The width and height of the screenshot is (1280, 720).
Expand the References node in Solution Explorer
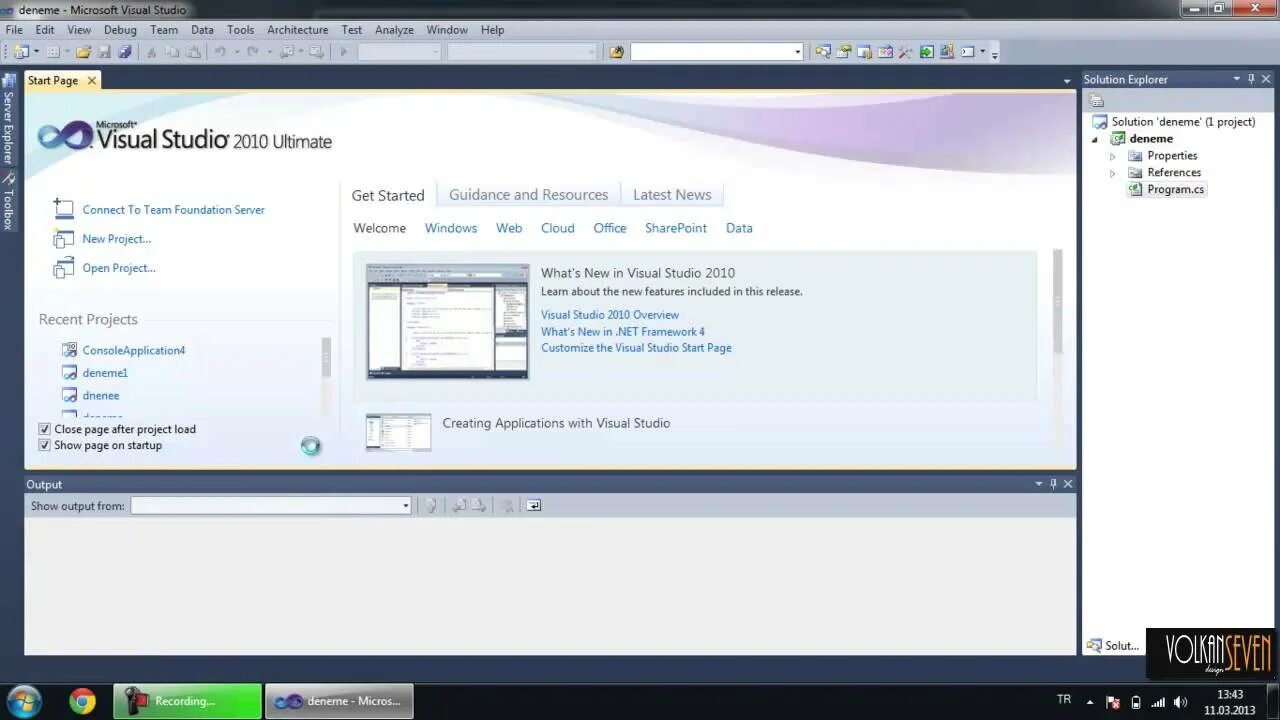1112,173
